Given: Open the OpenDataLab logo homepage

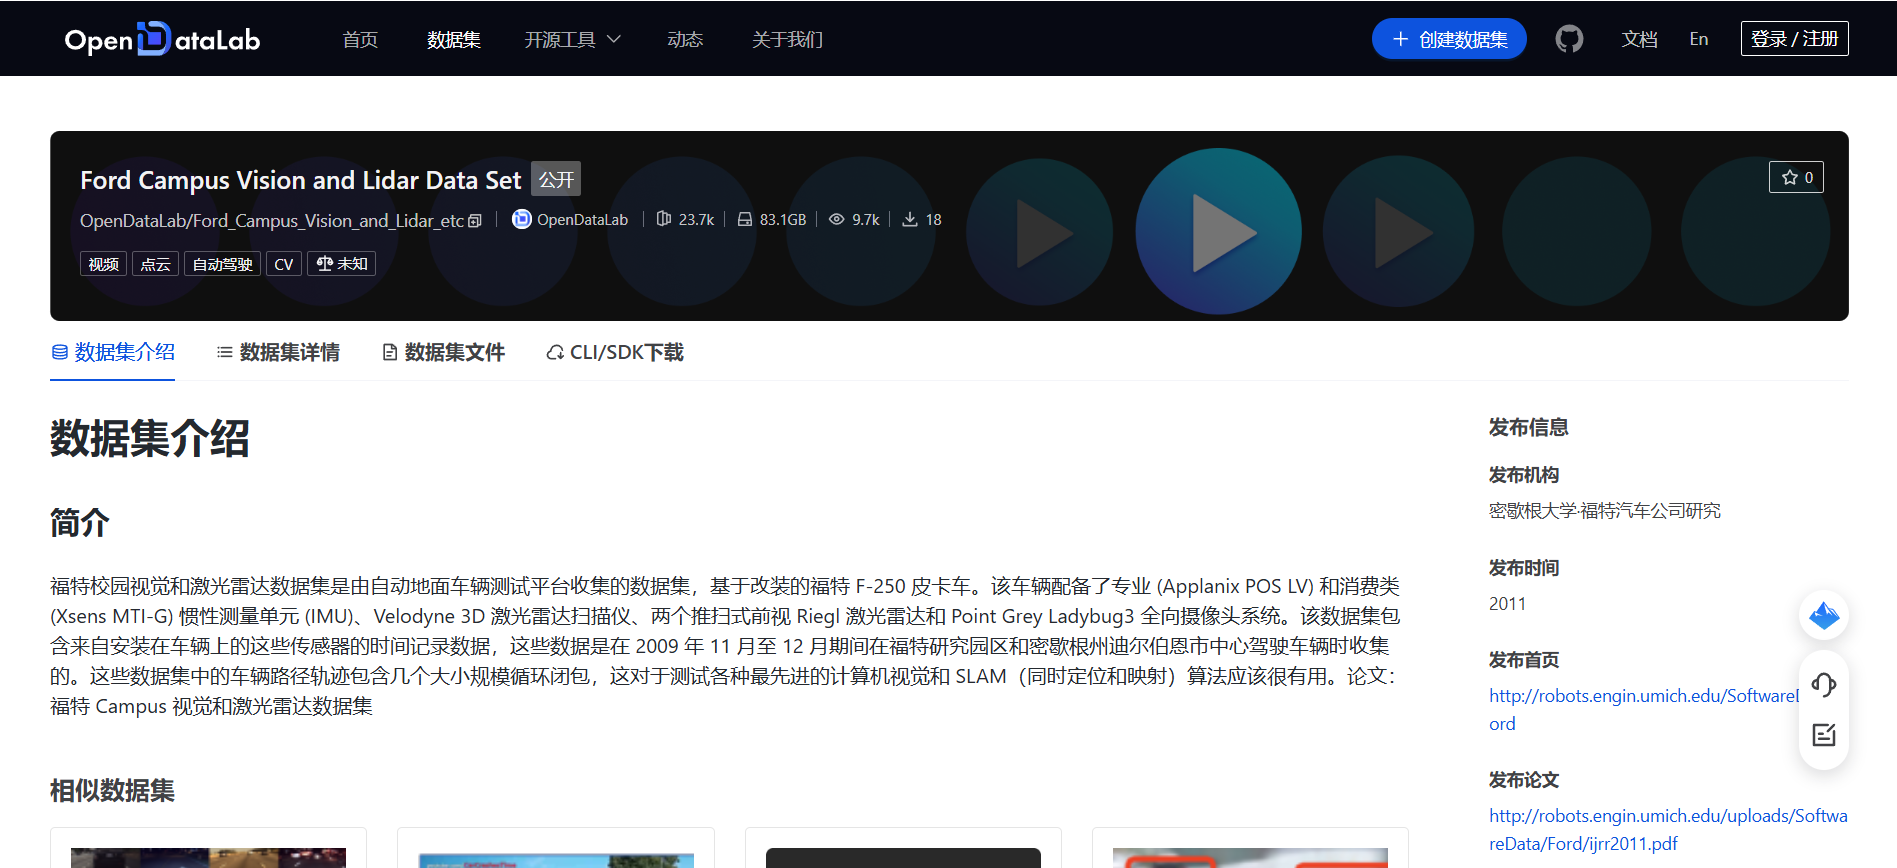Looking at the screenshot, I should click(162, 39).
